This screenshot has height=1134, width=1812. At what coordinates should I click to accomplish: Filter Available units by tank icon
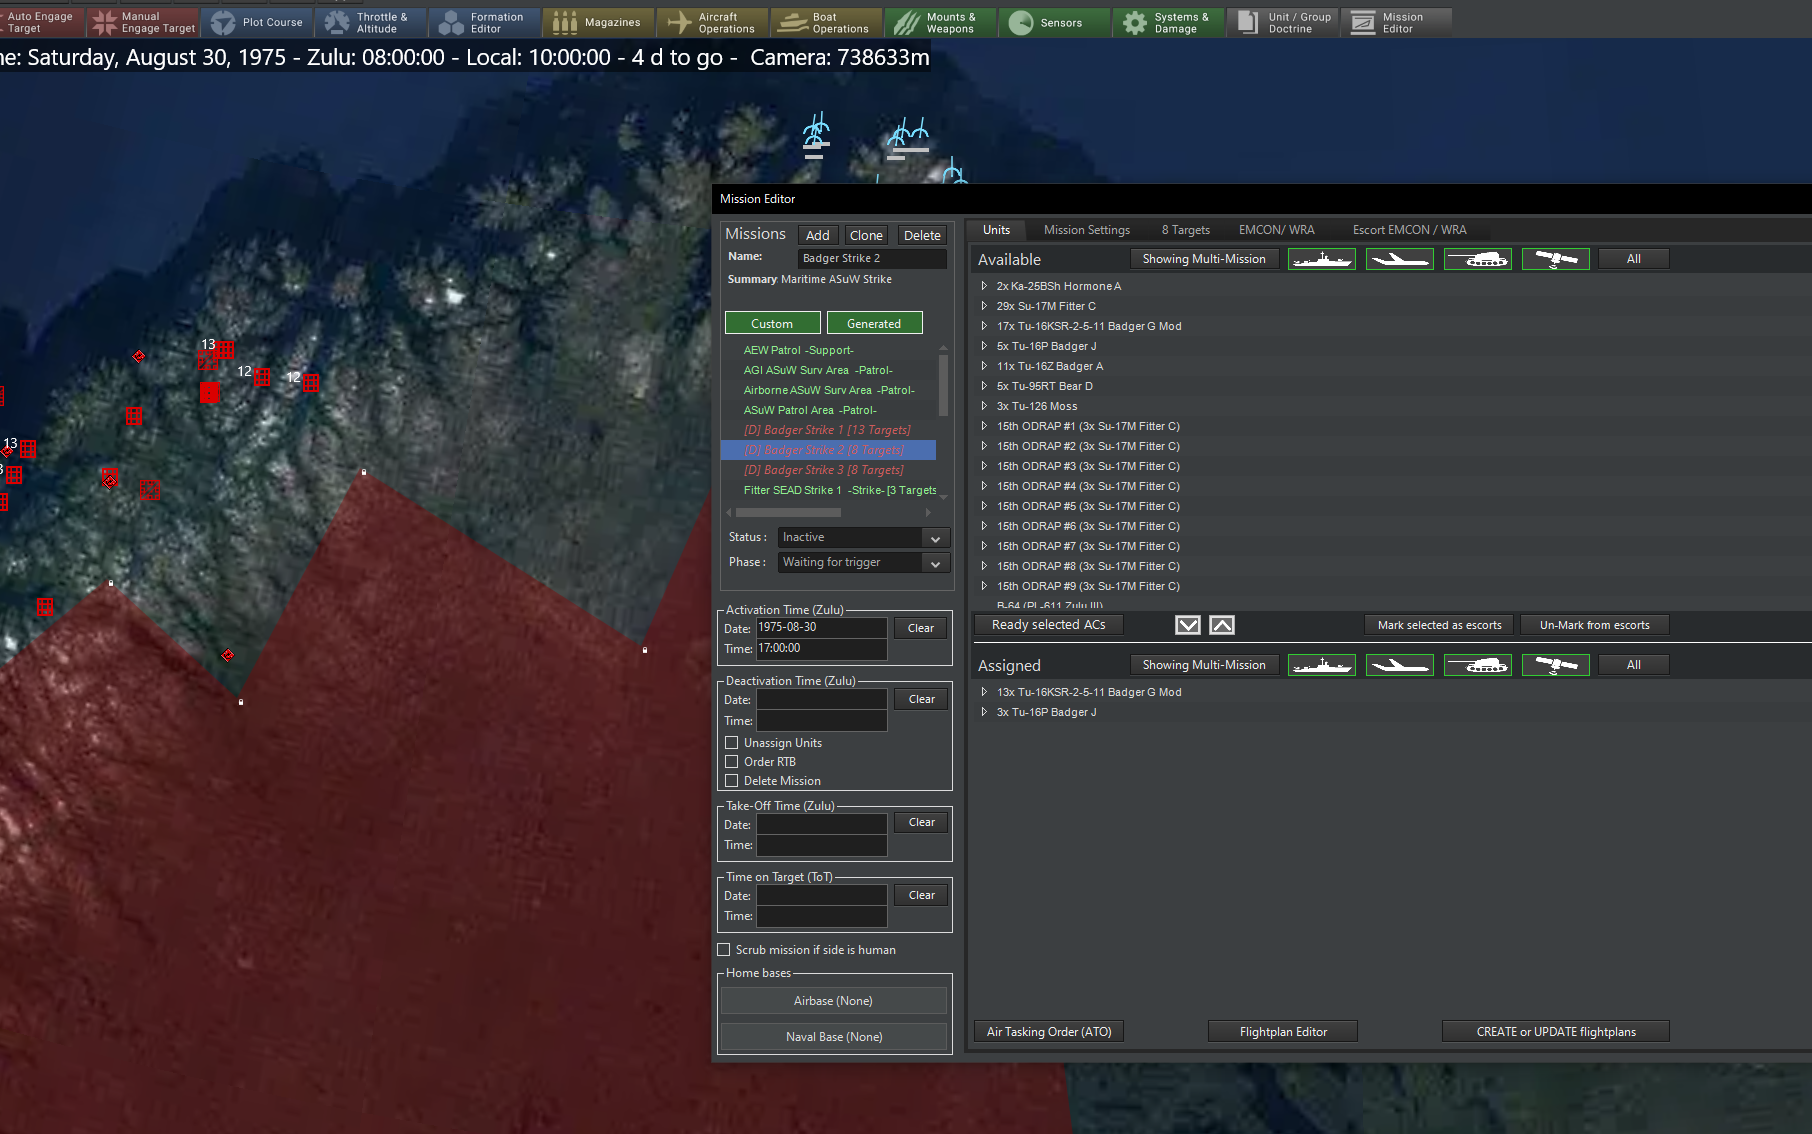[x=1477, y=259]
